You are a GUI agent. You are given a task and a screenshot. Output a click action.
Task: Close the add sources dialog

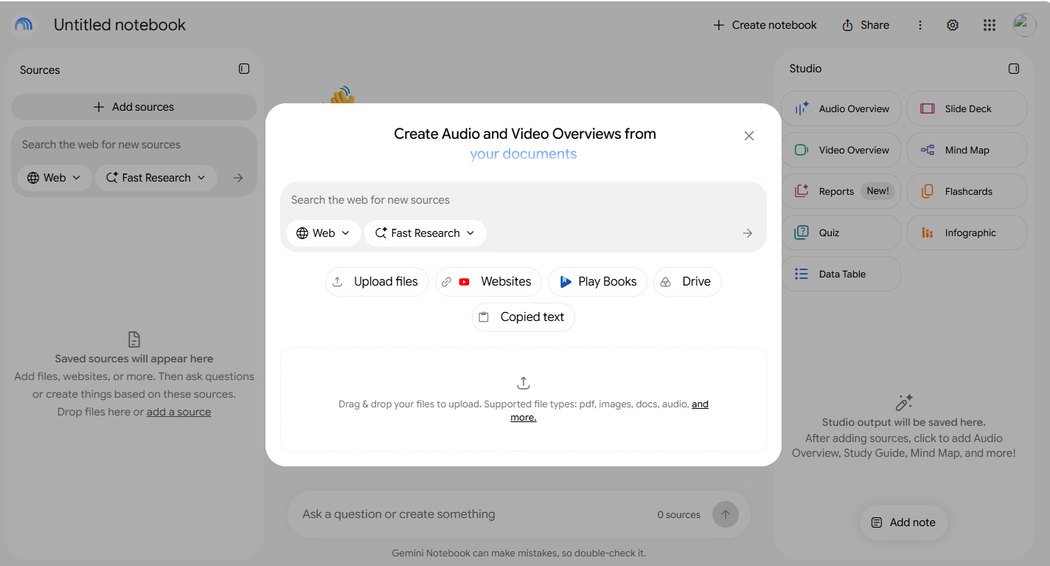pos(749,136)
